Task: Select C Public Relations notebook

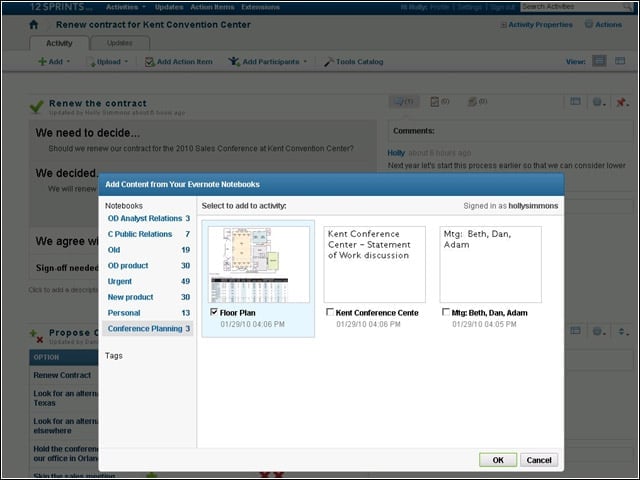Action: [149, 234]
